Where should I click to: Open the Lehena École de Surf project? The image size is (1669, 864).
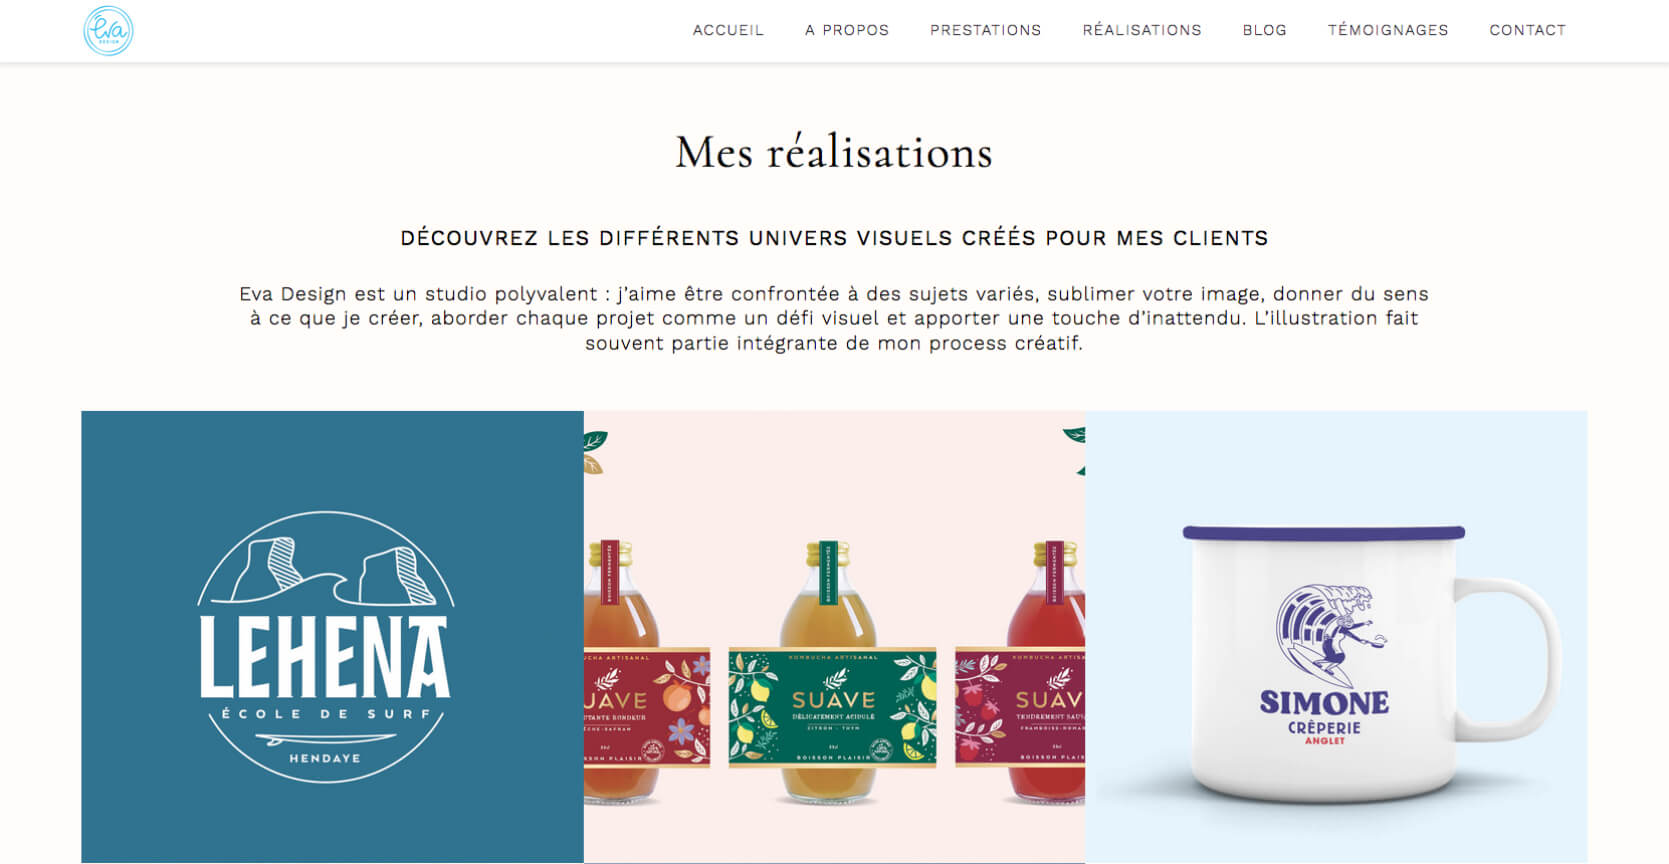332,637
